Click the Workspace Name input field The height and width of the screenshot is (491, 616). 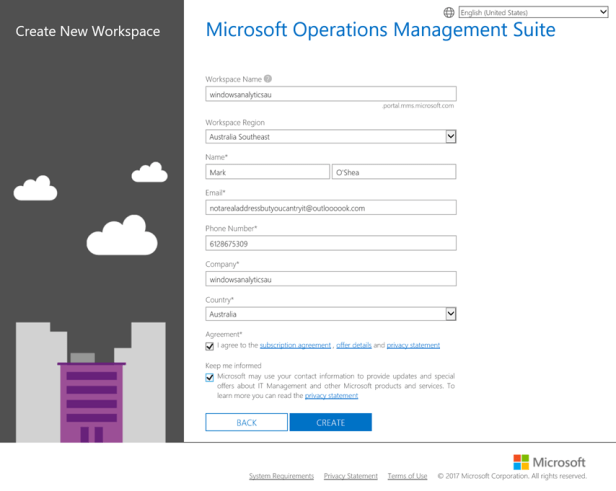[x=331, y=94]
